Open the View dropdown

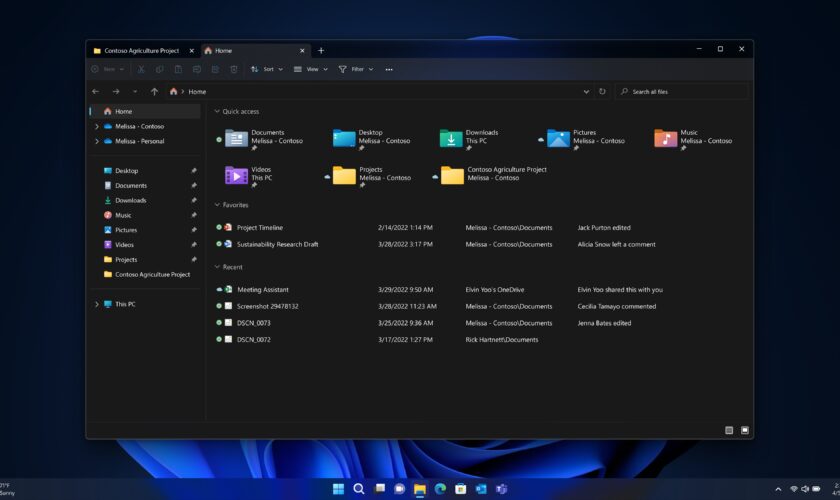311,69
